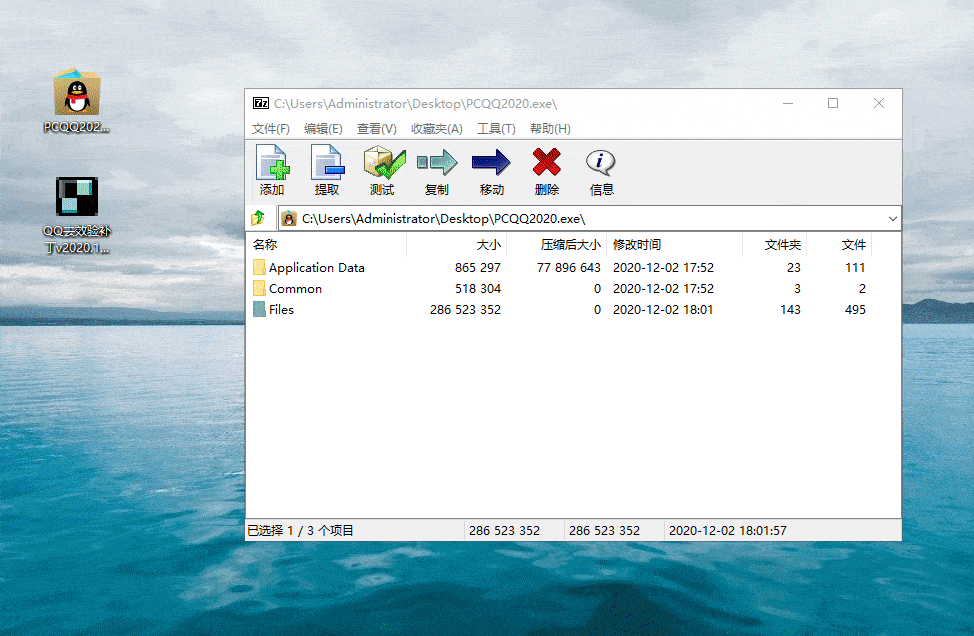Close the 7-Zip window
Screen dimensions: 974x636
(x=878, y=103)
